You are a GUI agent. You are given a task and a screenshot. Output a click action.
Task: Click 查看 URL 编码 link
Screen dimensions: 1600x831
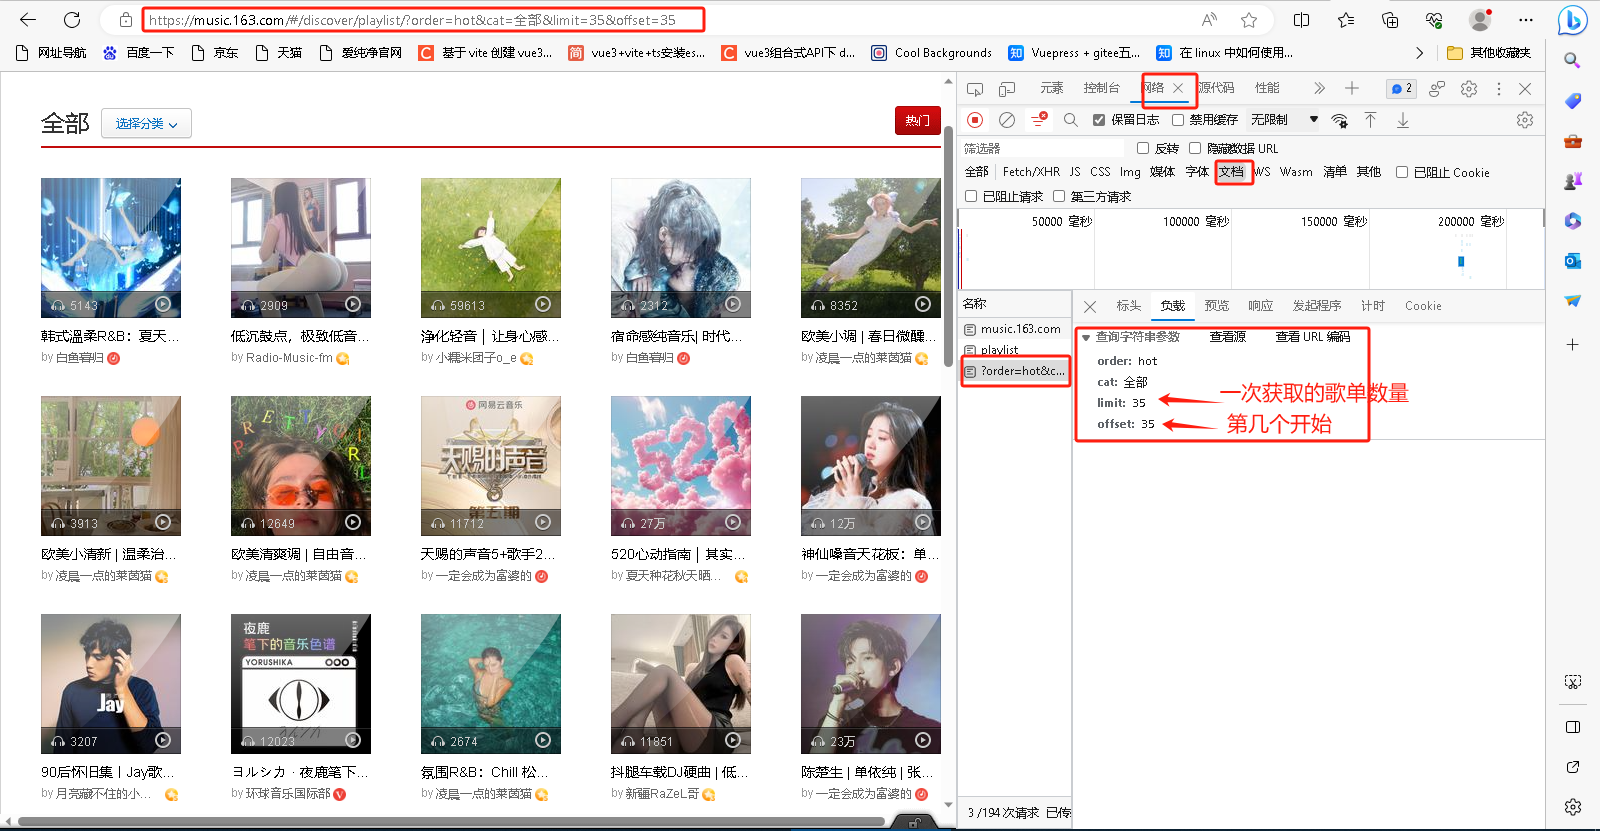pos(1313,337)
